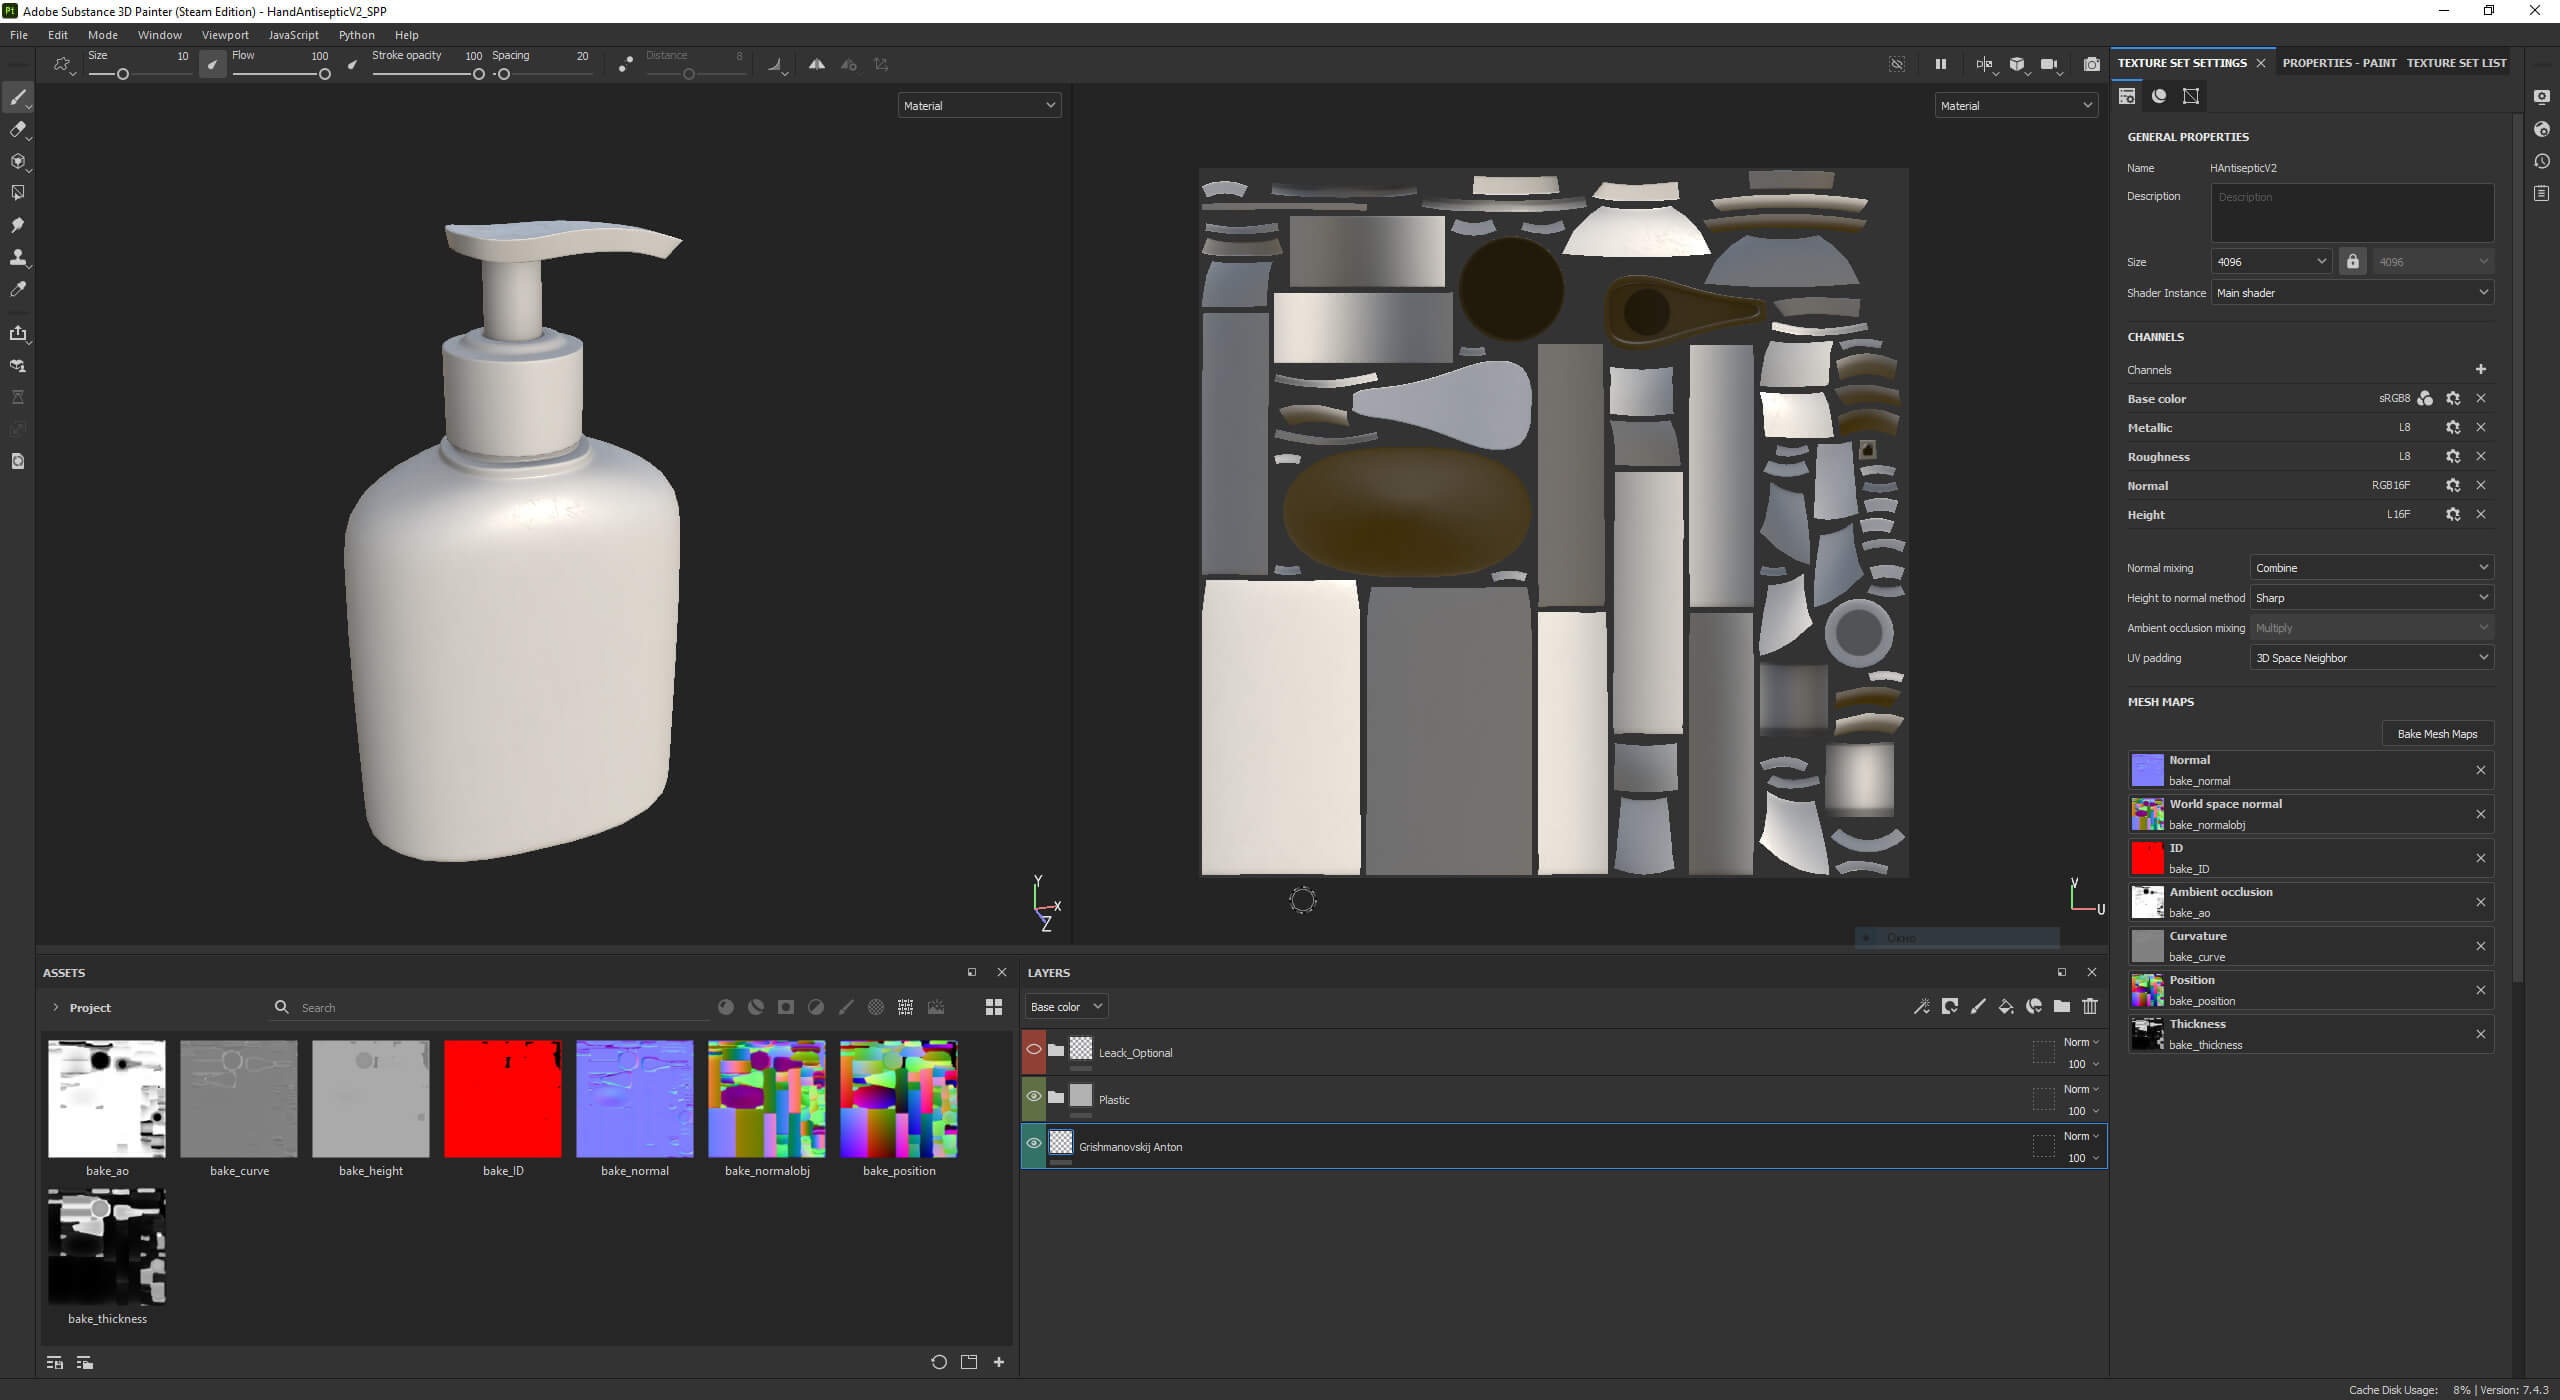Open the Size 4096 dropdown

click(x=2271, y=262)
